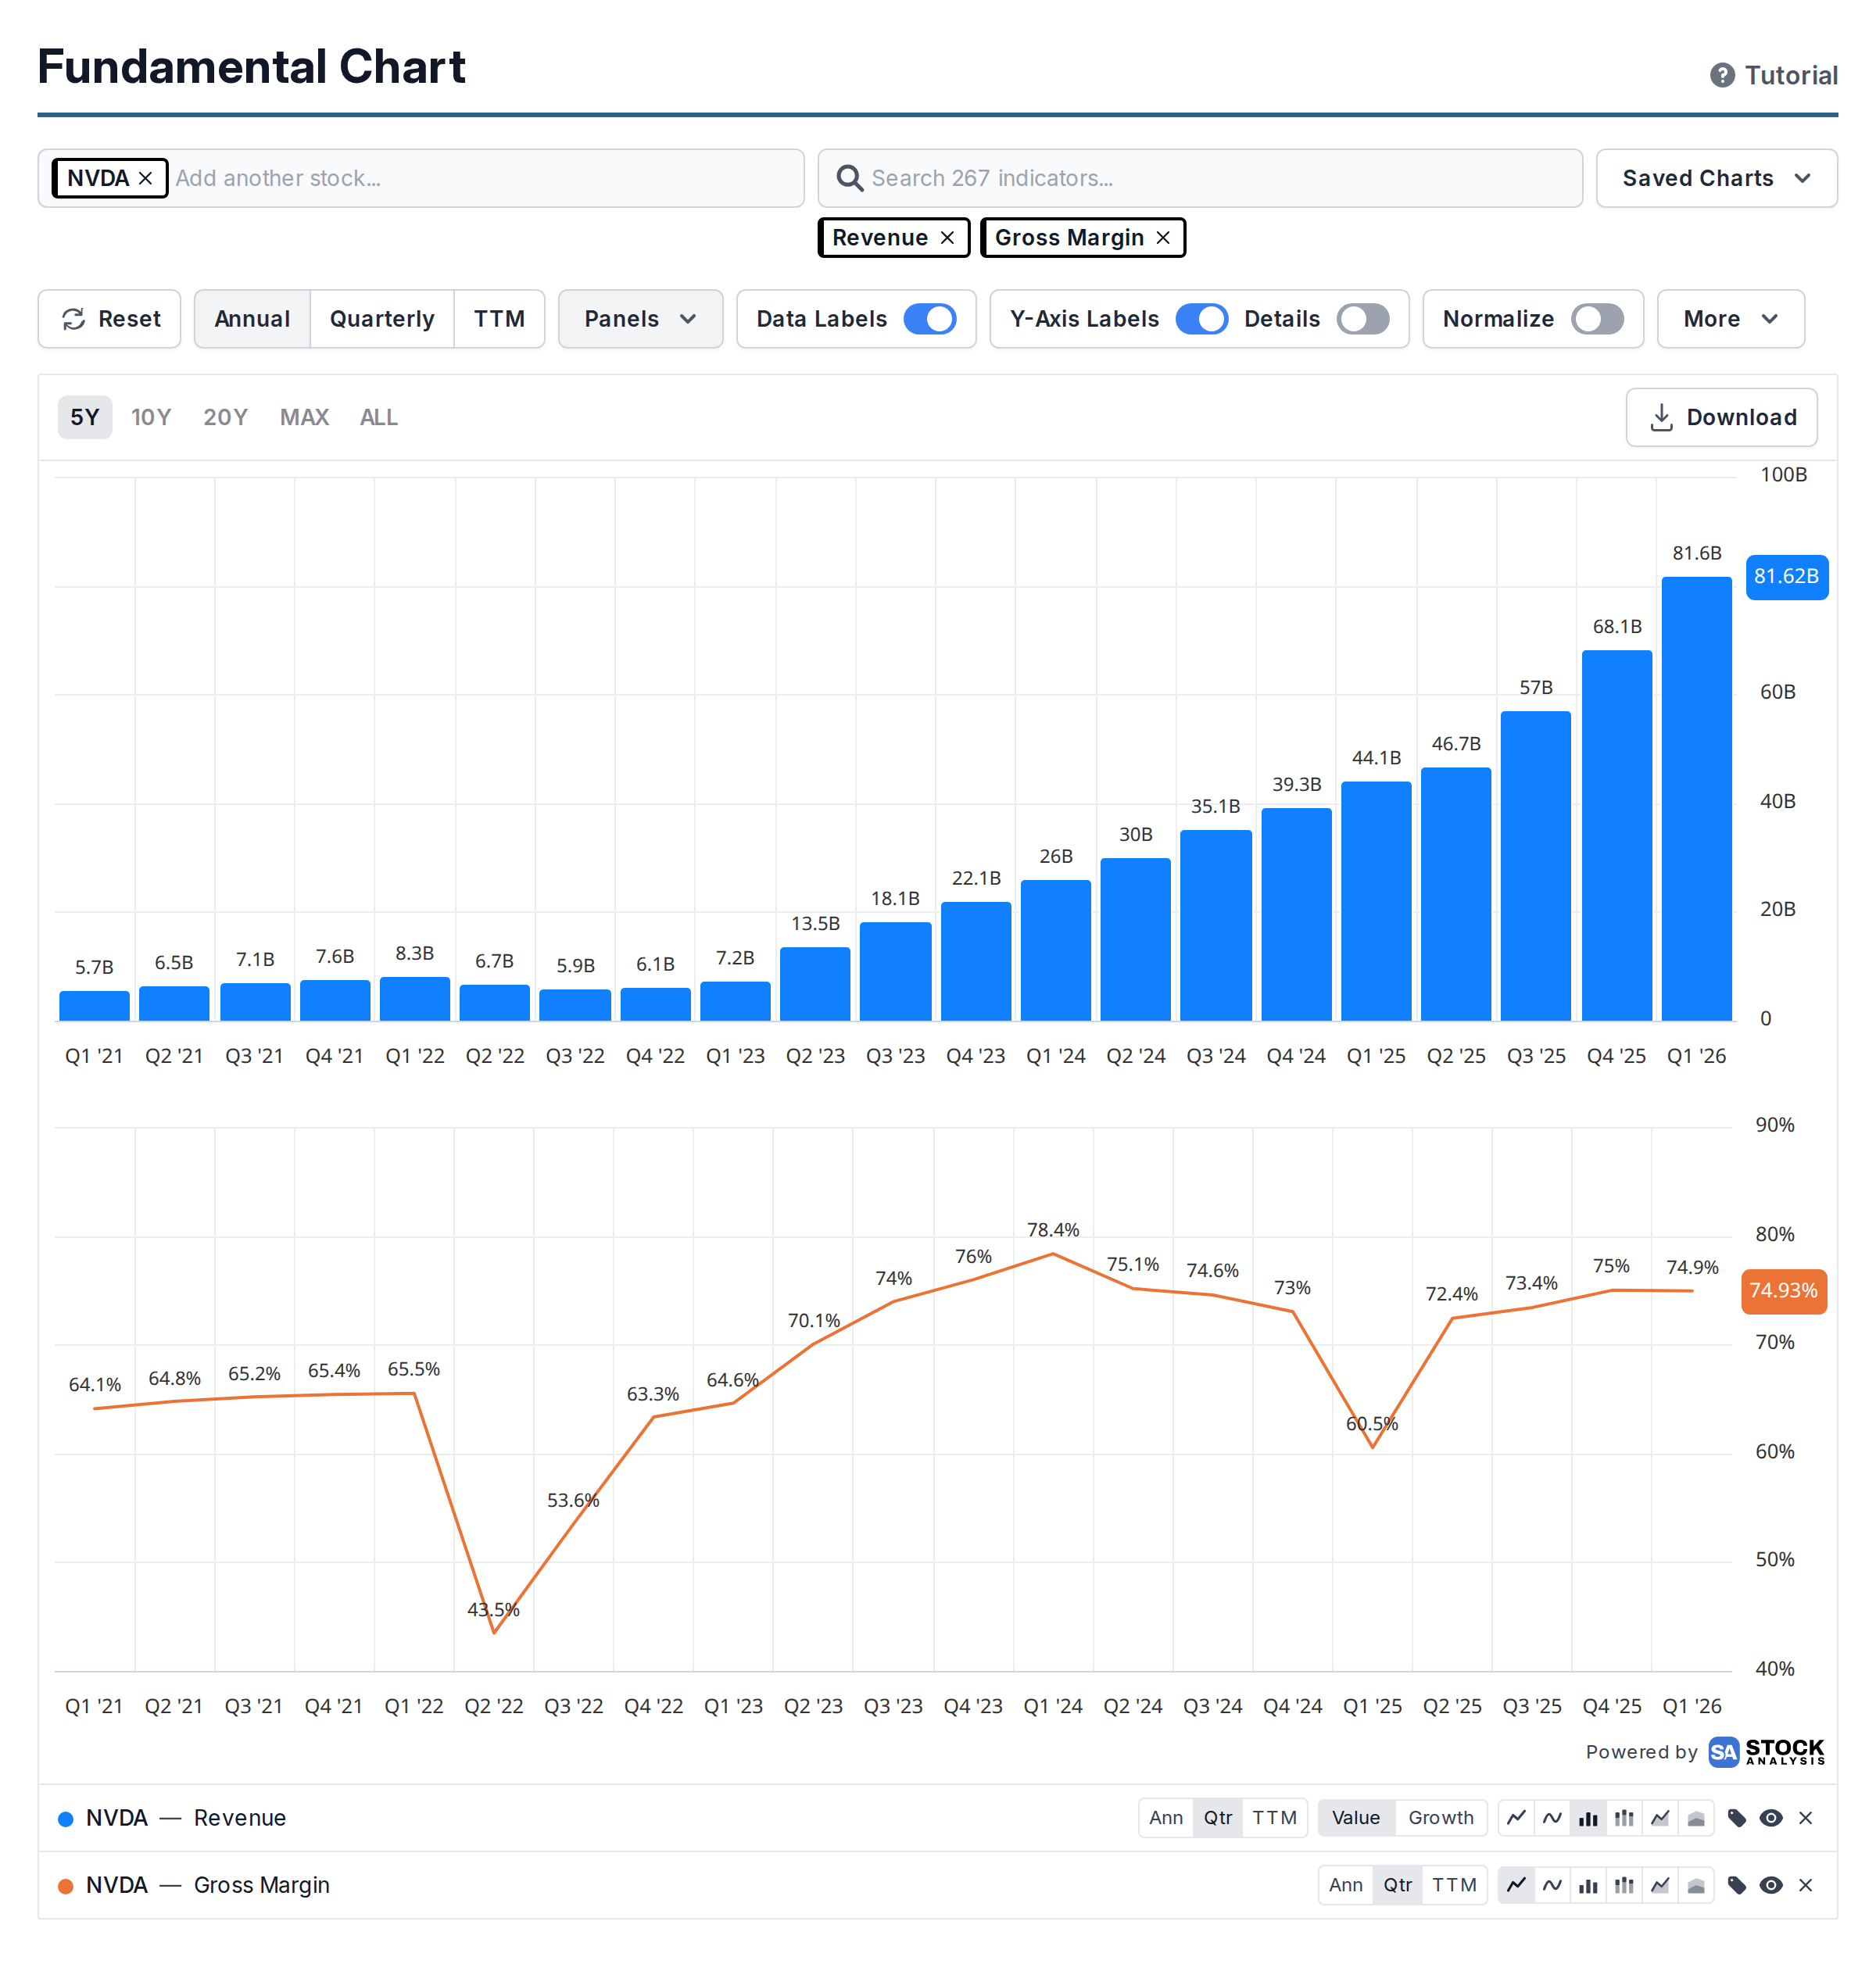Remove the Revenue indicator tag
1876x1982 pixels.
click(x=947, y=238)
